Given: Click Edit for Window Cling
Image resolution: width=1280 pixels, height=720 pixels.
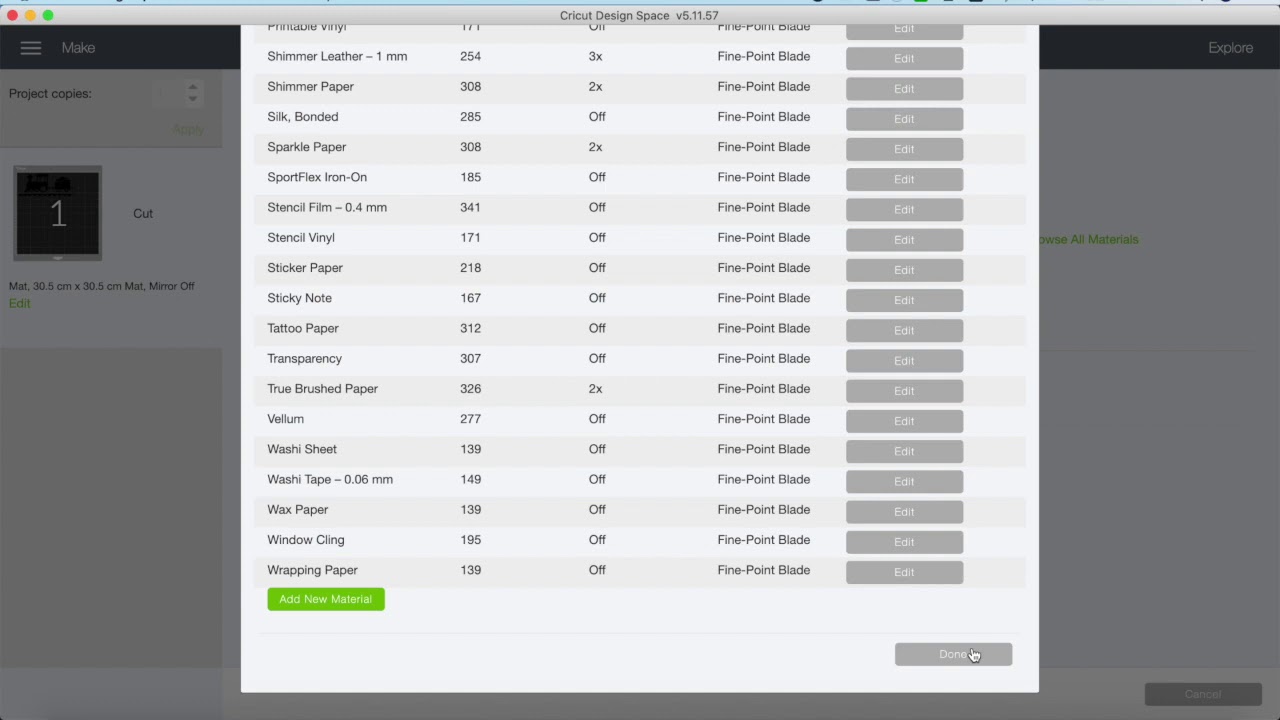Looking at the screenshot, I should click(904, 541).
